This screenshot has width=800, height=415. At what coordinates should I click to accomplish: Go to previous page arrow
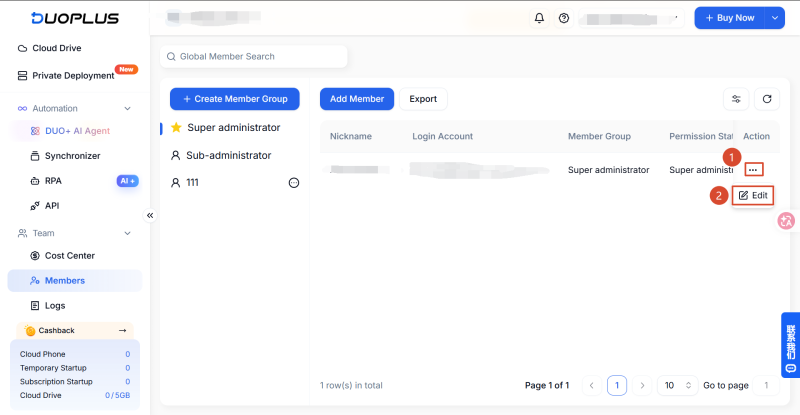591,385
